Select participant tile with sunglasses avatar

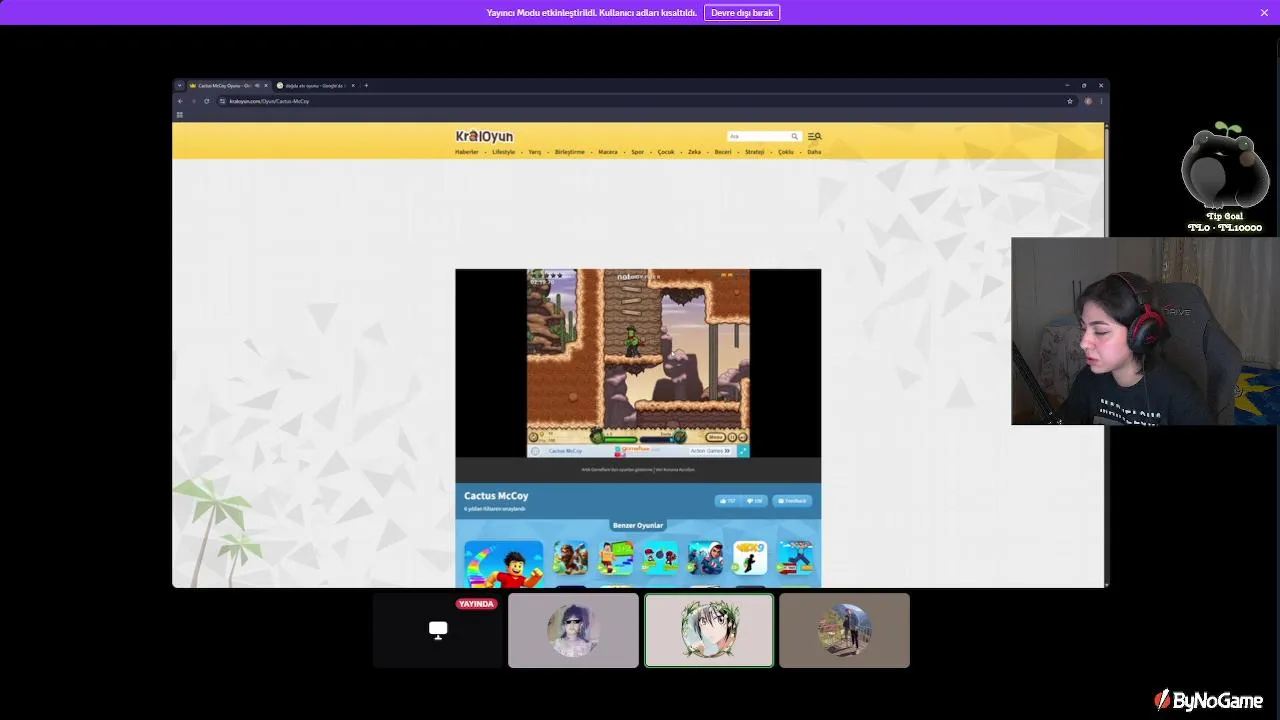(x=573, y=630)
